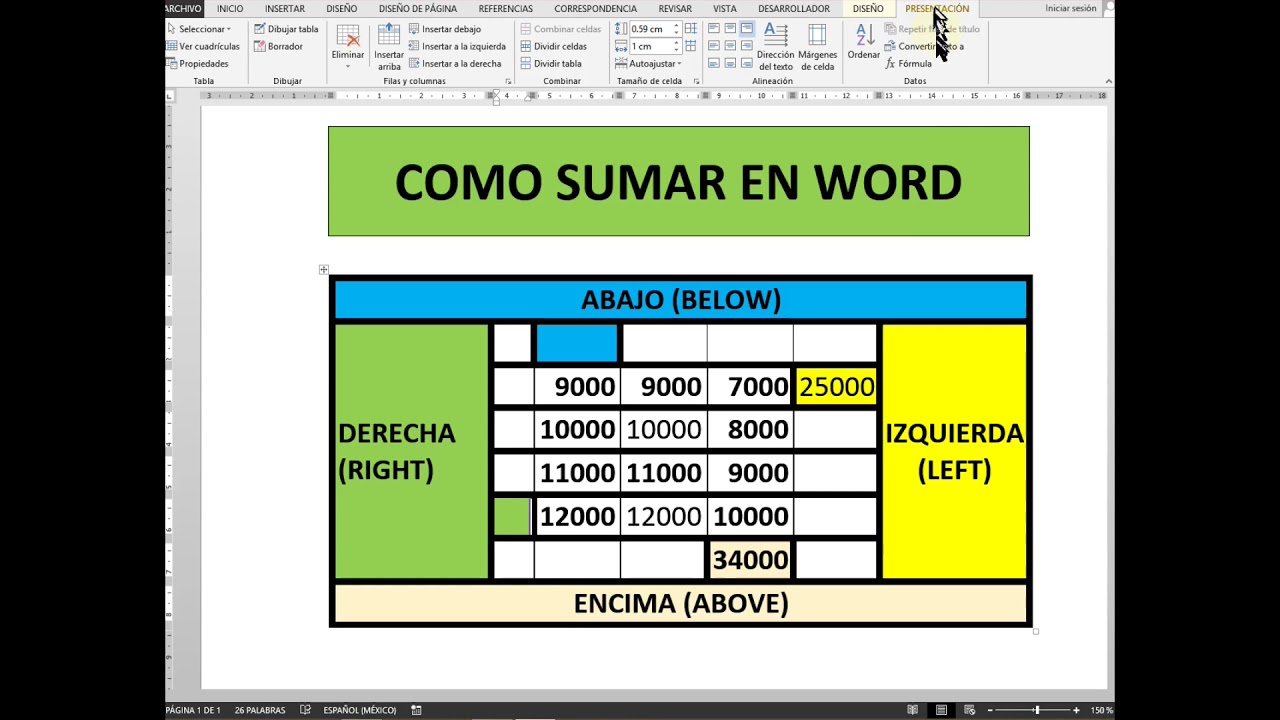Viewport: 1280px width, 720px height.
Task: Align cell text bottom left
Action: point(714,63)
